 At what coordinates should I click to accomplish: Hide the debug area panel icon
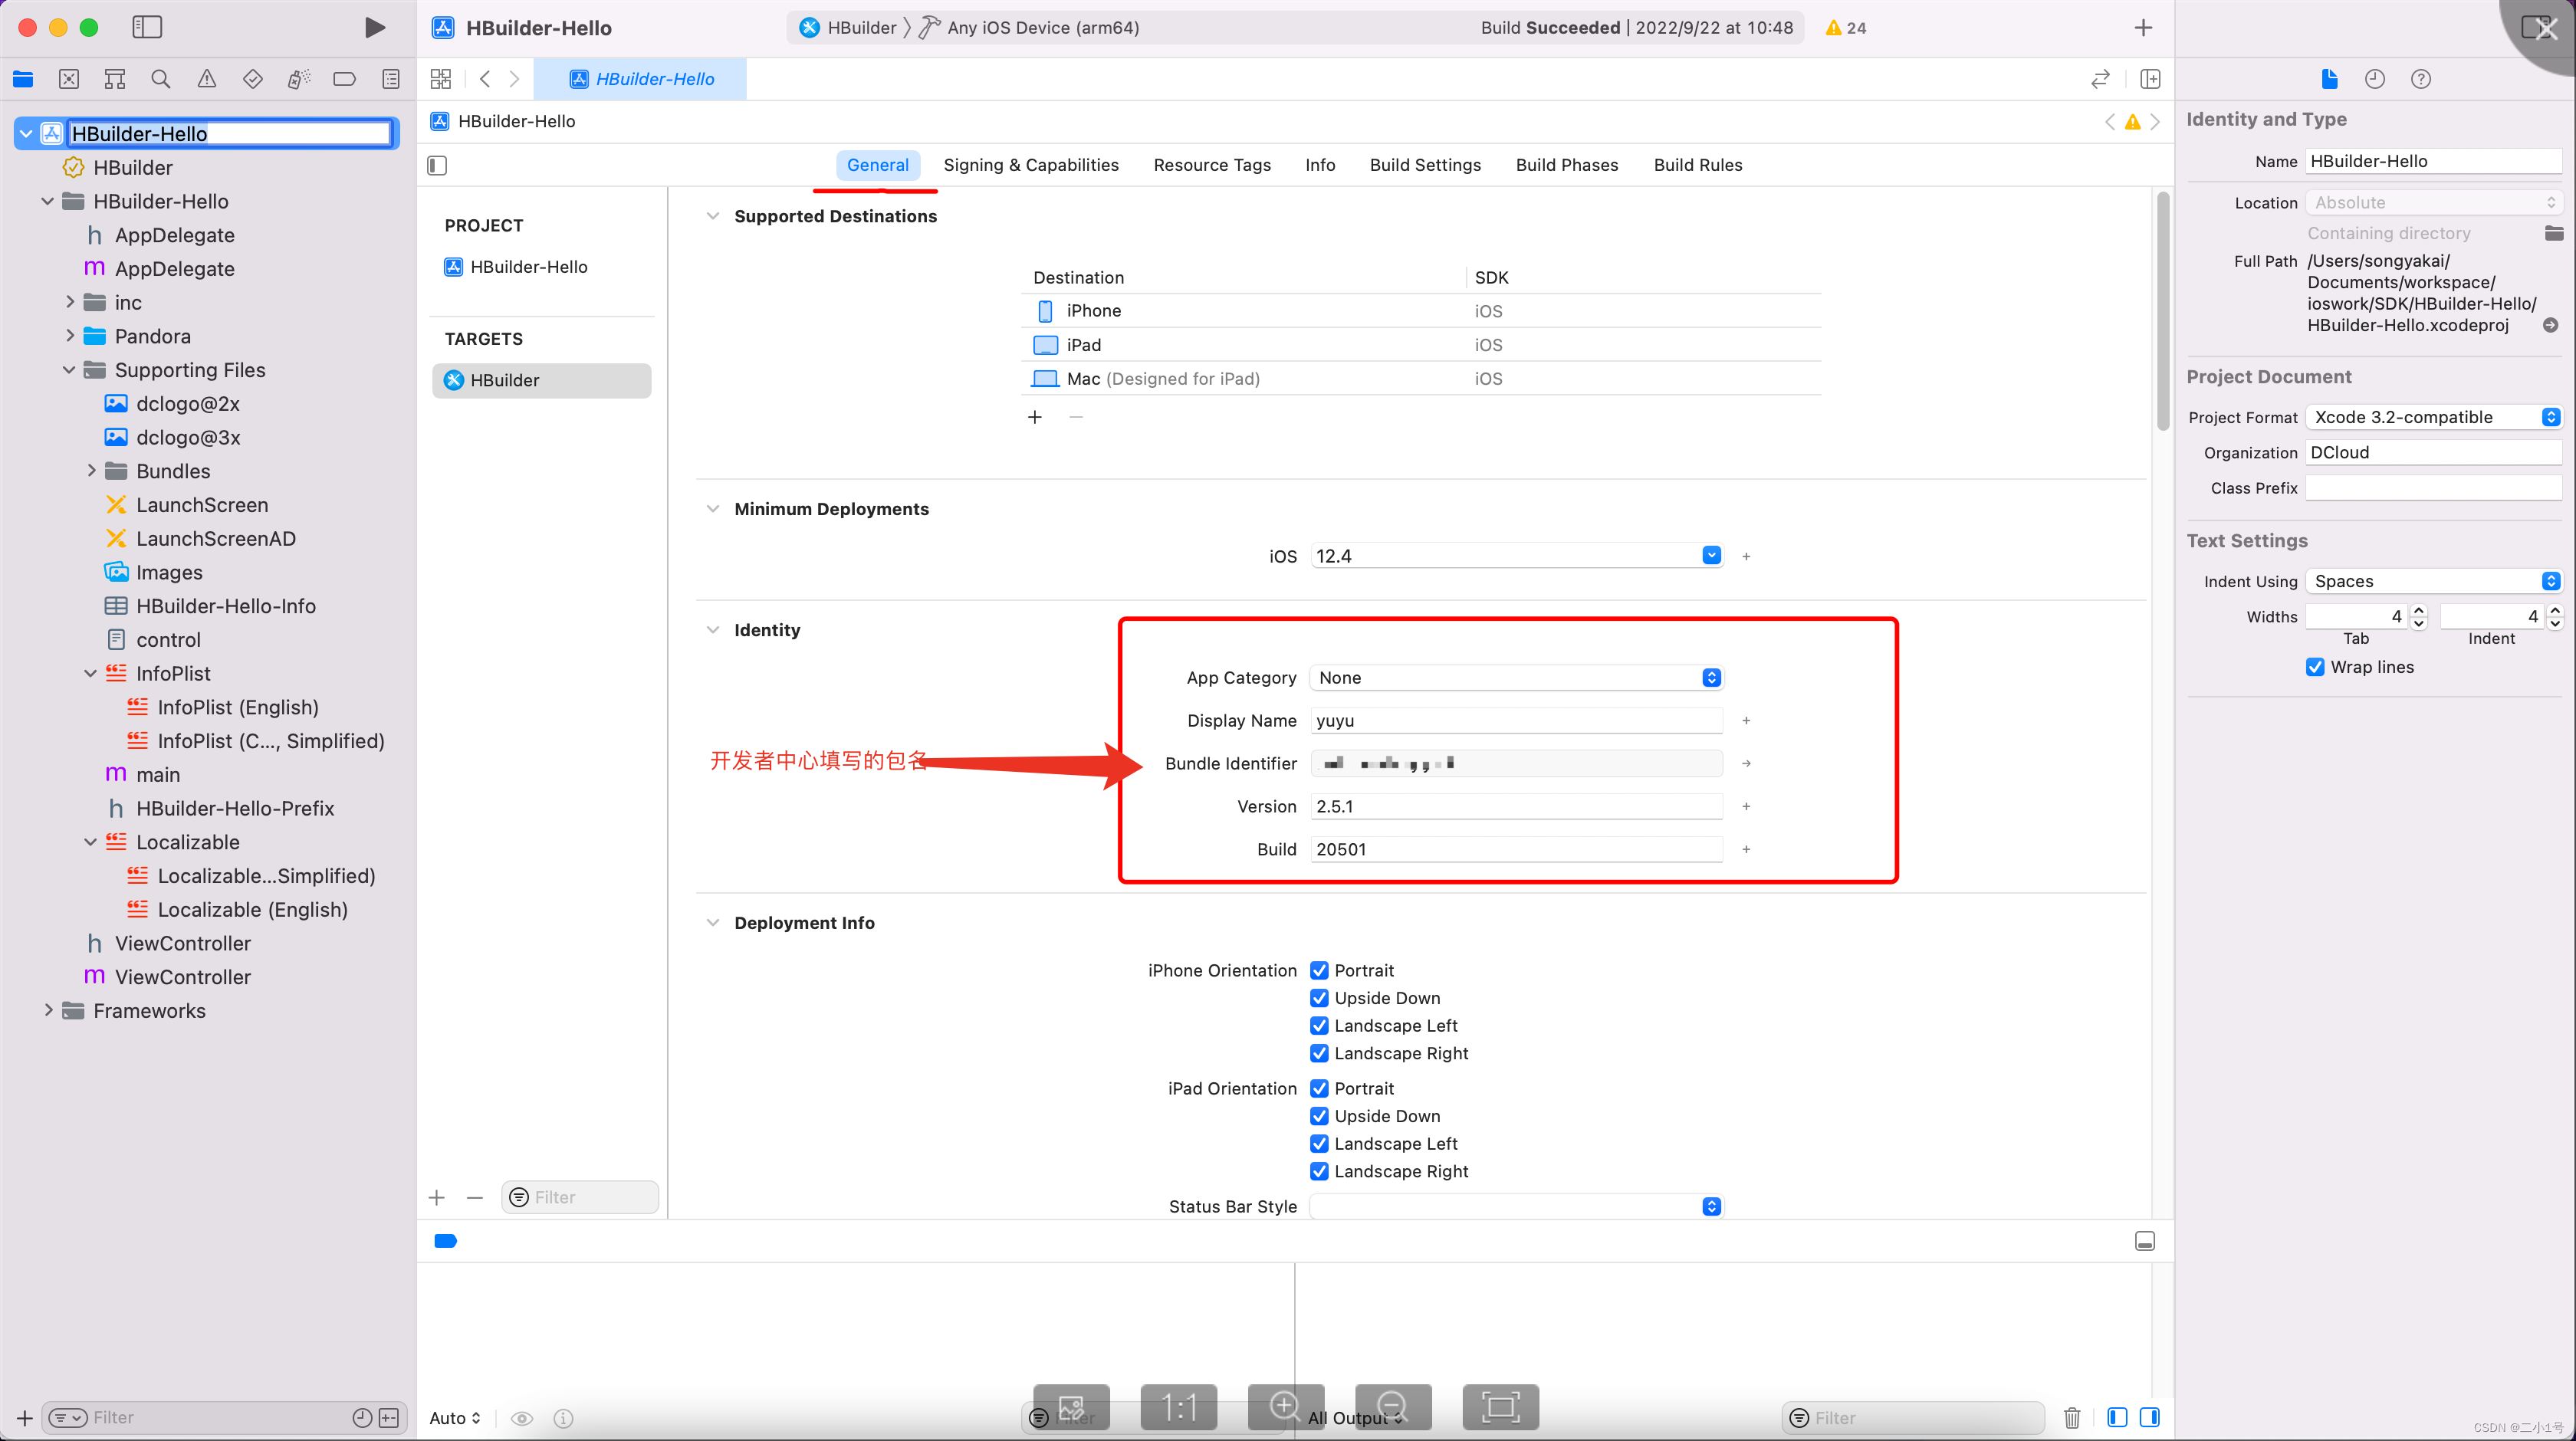[2145, 1241]
